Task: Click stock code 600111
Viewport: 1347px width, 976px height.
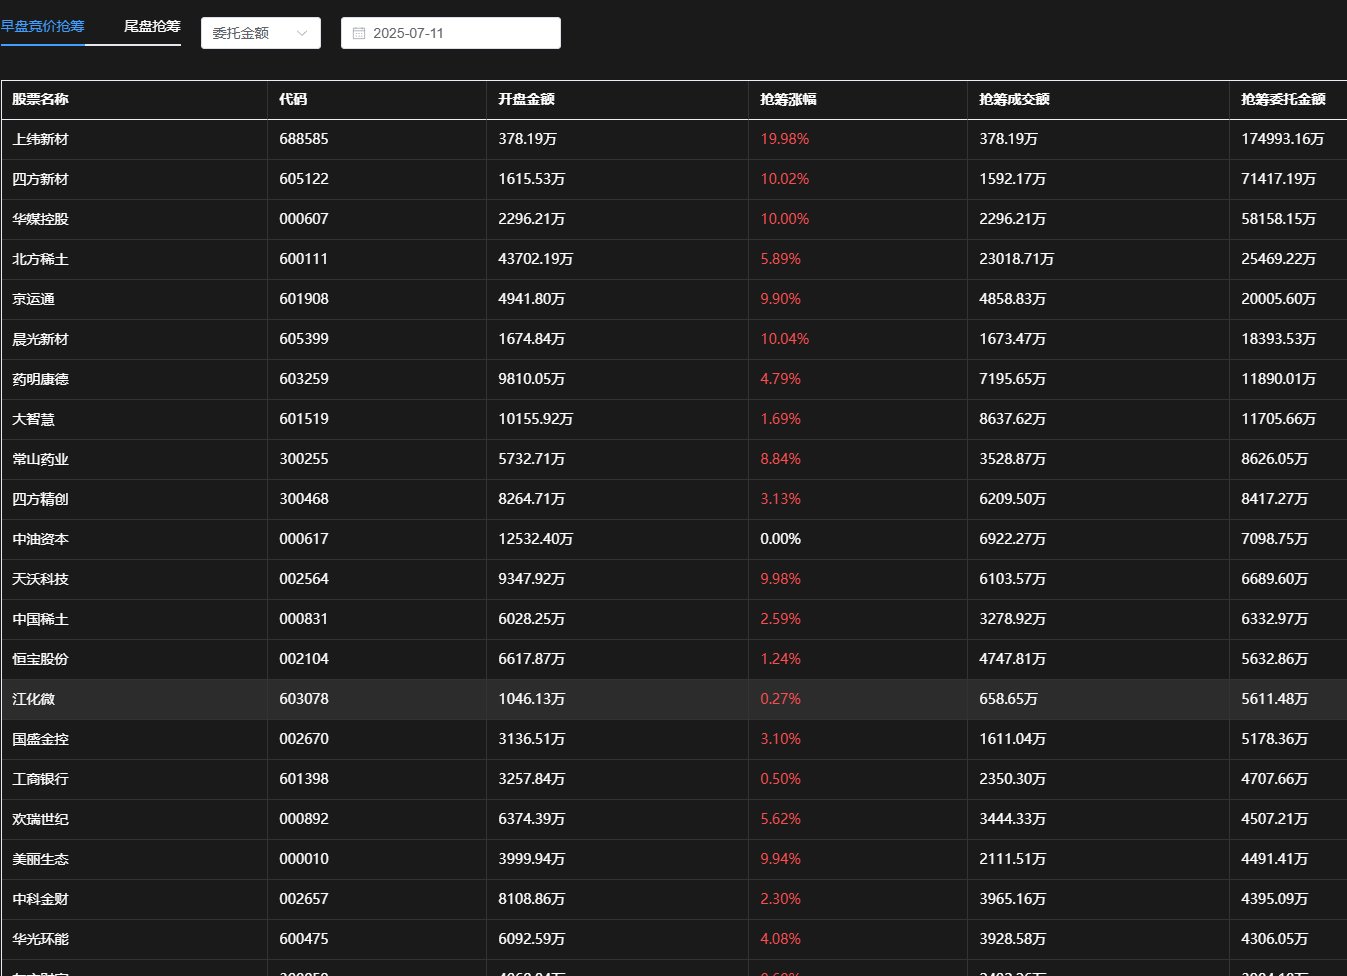Action: pyautogui.click(x=304, y=259)
